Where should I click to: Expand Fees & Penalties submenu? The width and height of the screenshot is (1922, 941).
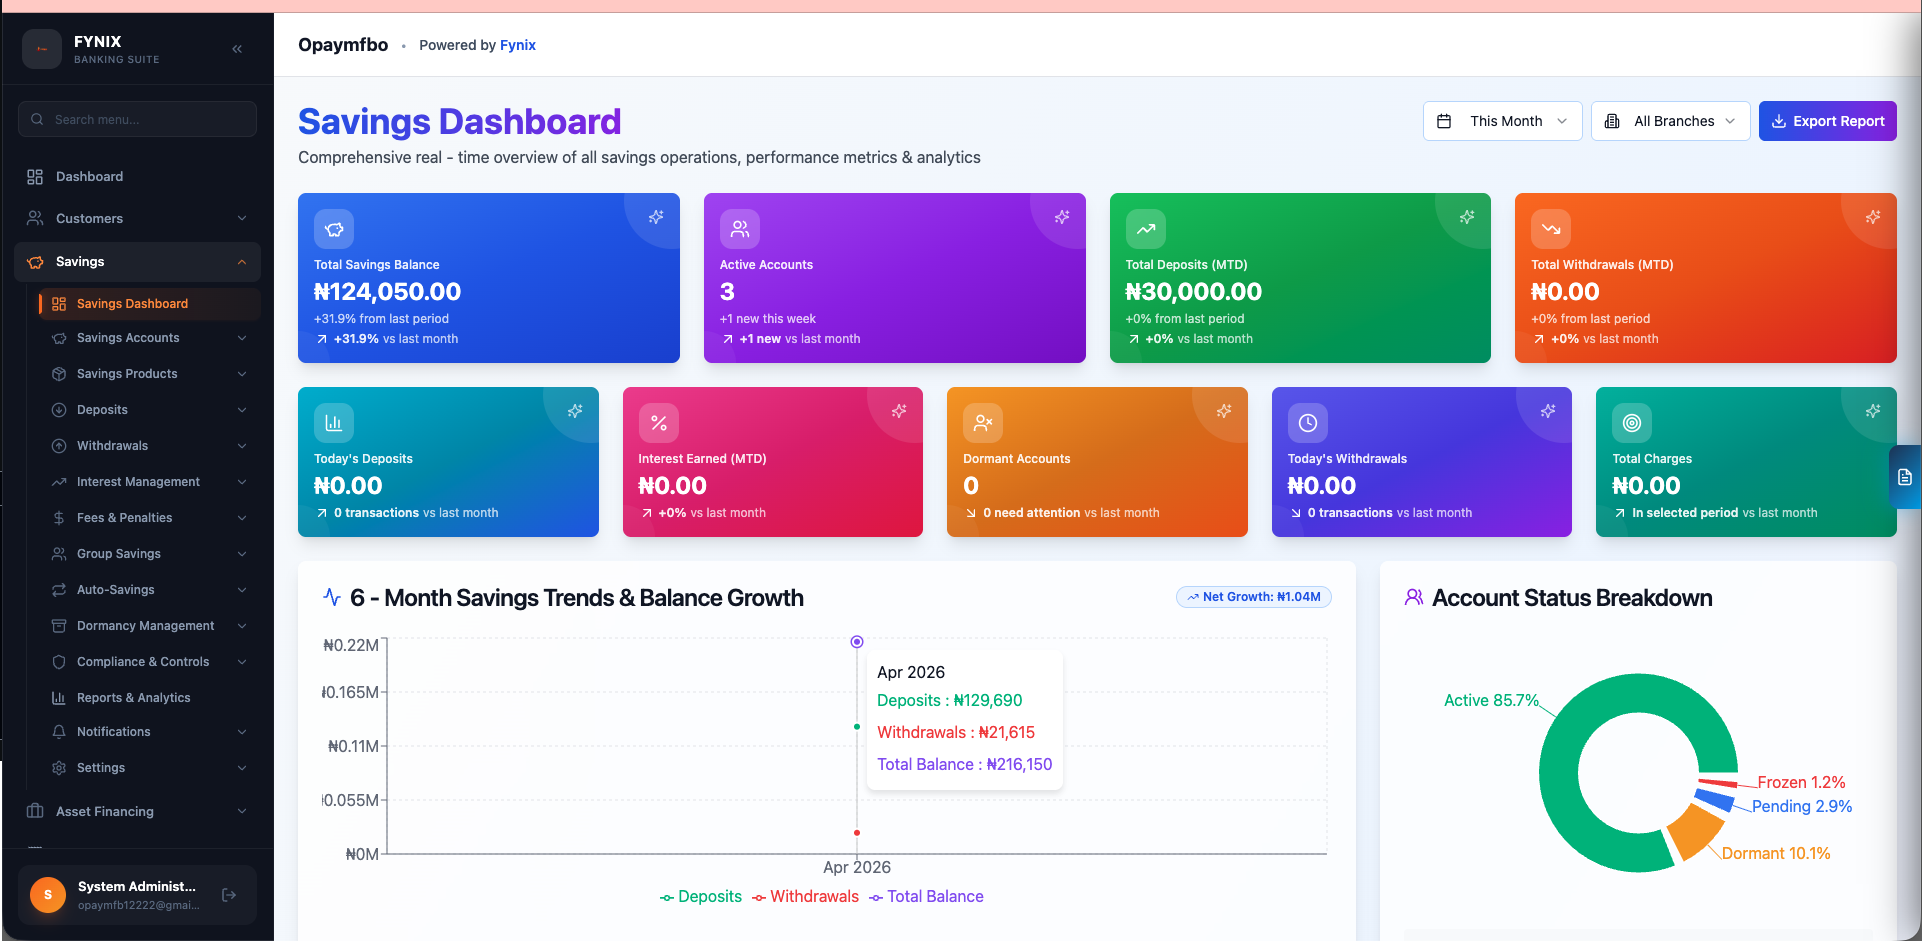coord(149,518)
